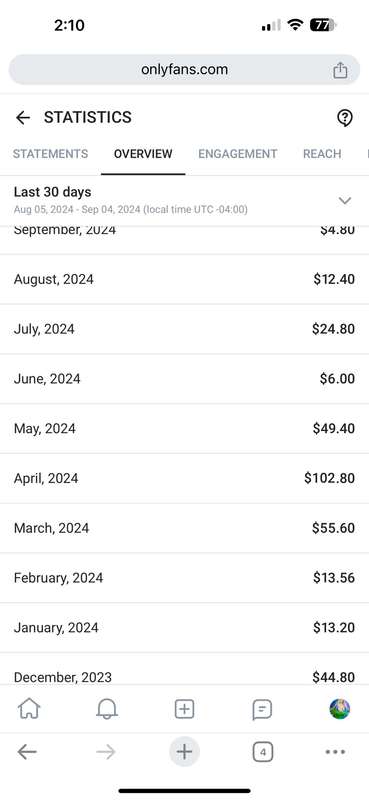Switch to the STATEMENTS tab
The width and height of the screenshot is (369, 800).
(x=51, y=154)
